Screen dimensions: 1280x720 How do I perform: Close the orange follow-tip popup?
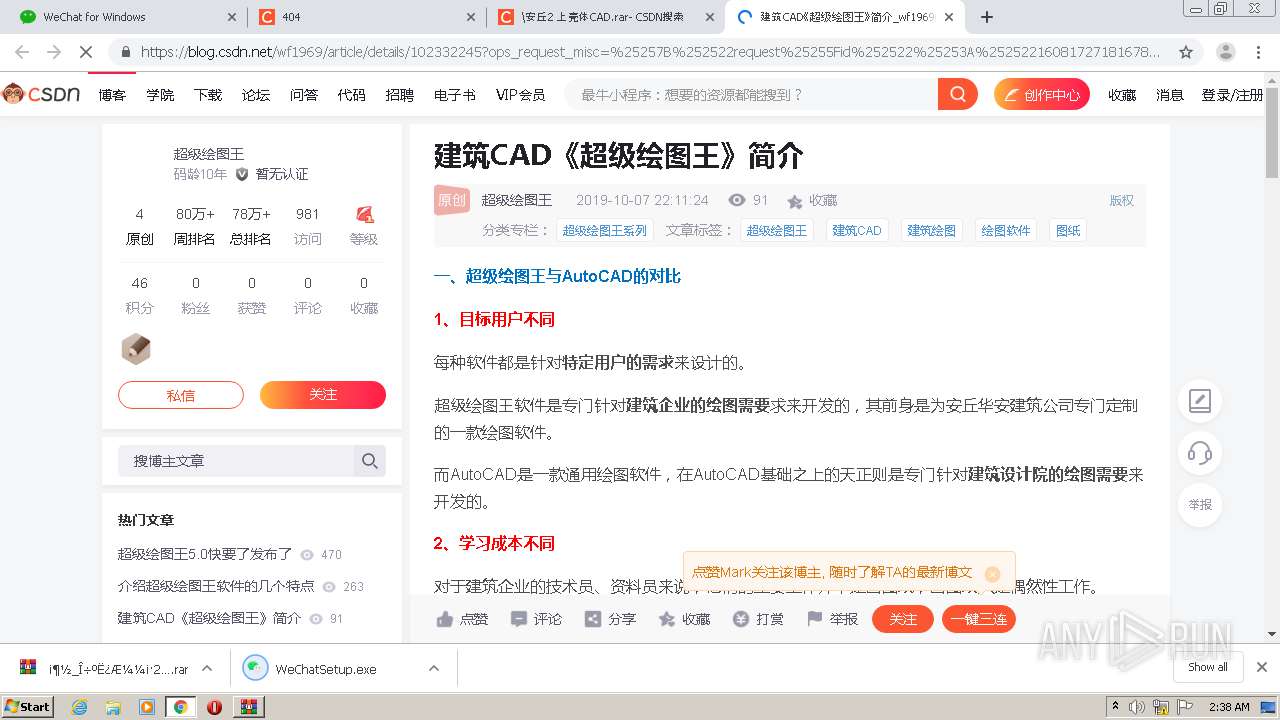[992, 573]
